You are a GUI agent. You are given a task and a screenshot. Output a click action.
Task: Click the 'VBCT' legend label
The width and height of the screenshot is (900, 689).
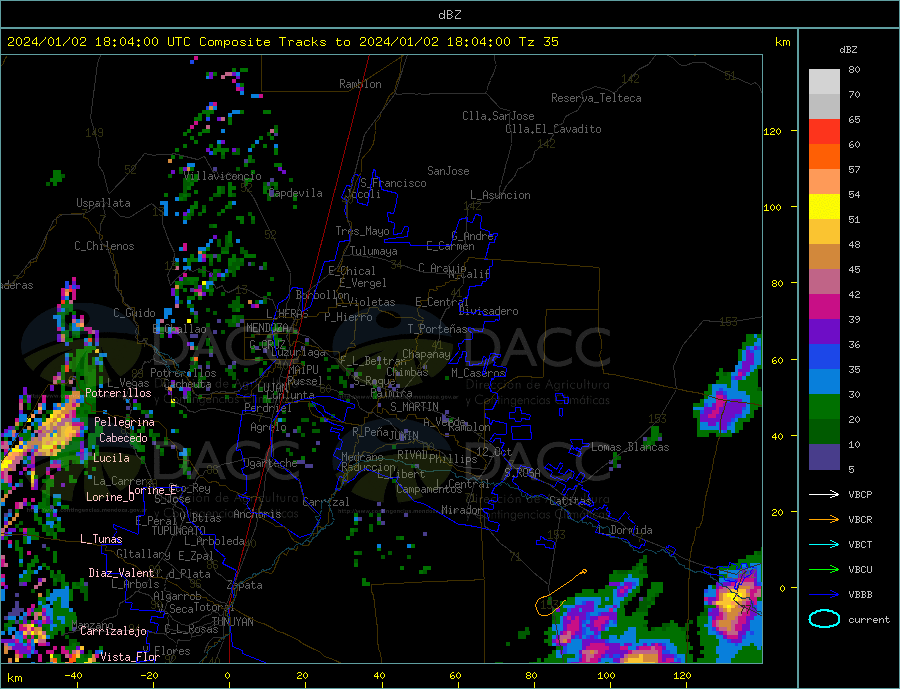click(860, 544)
